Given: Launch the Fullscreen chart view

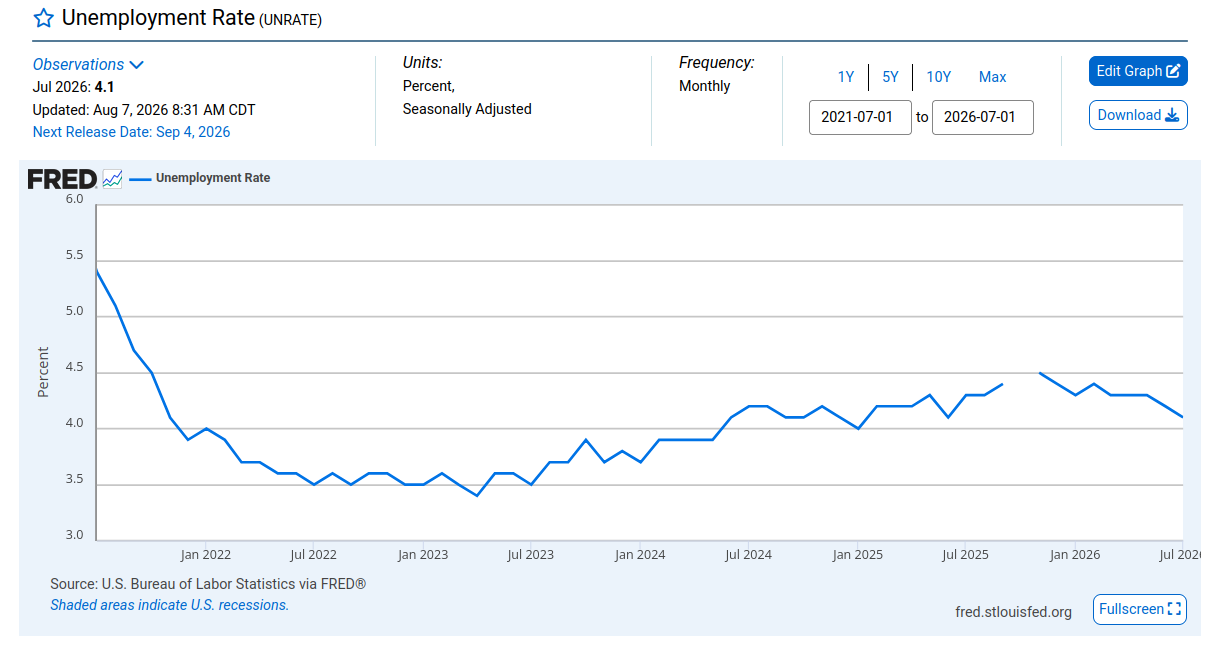Looking at the screenshot, I should 1140,609.
